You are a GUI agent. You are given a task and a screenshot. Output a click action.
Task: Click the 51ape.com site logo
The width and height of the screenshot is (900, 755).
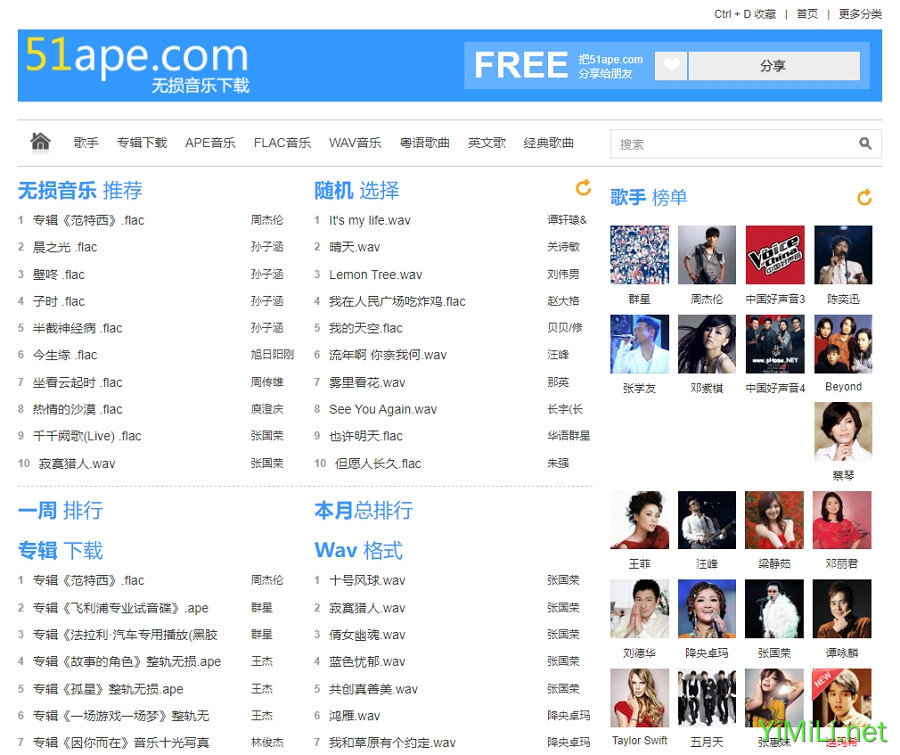(x=137, y=64)
